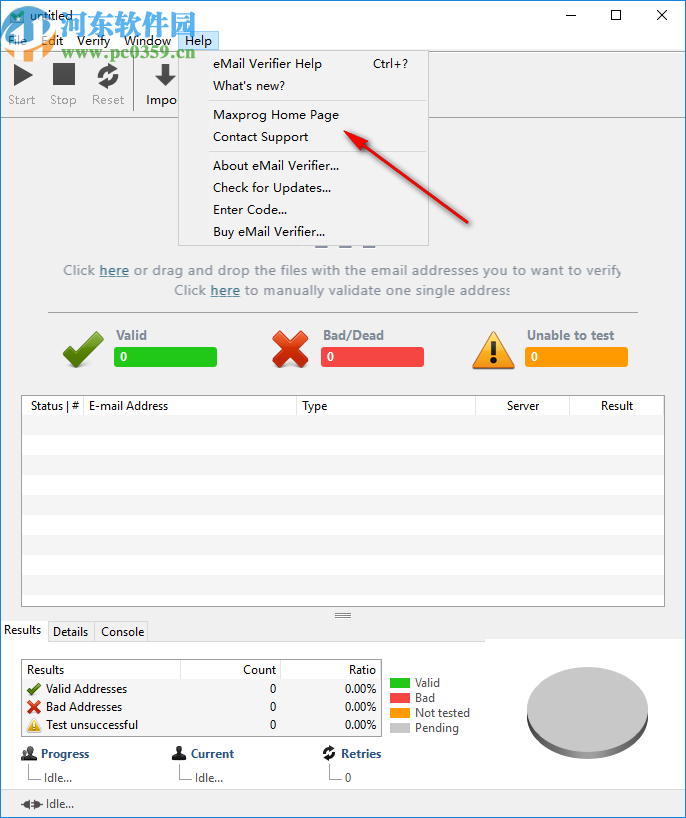The width and height of the screenshot is (686, 818).
Task: Switch to the Console tab
Action: click(x=123, y=632)
